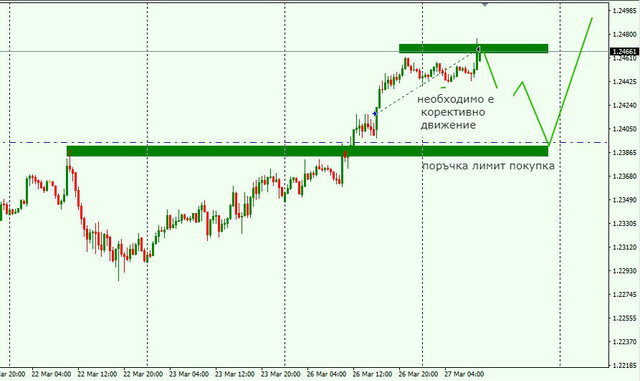Click the '22 Mar 04:00' time label

click(51, 374)
